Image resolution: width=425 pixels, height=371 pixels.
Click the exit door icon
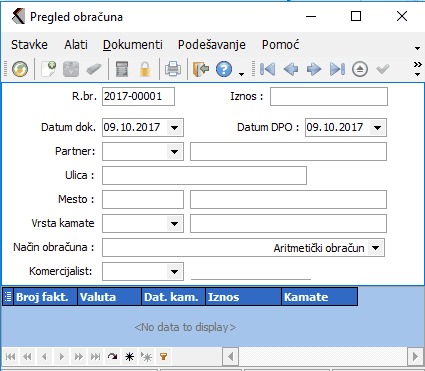coord(201,69)
